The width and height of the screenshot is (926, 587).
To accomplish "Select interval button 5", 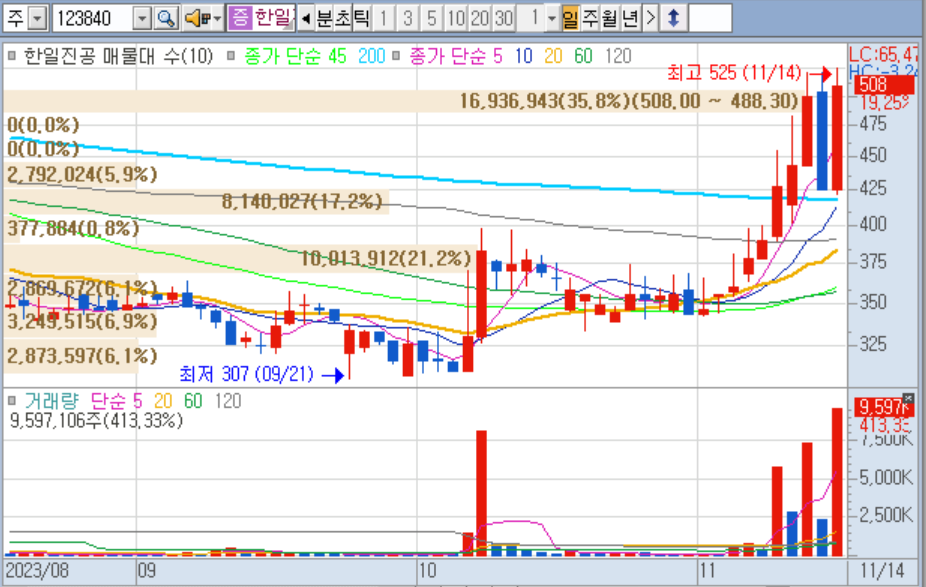I will coord(432,18).
